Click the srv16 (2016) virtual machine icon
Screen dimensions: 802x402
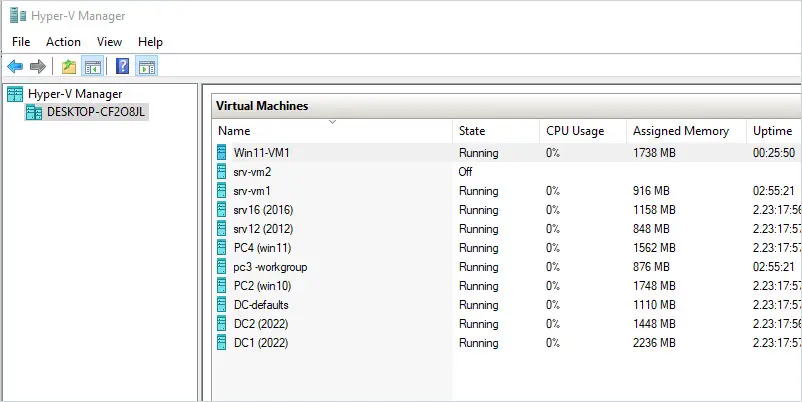[x=221, y=209]
